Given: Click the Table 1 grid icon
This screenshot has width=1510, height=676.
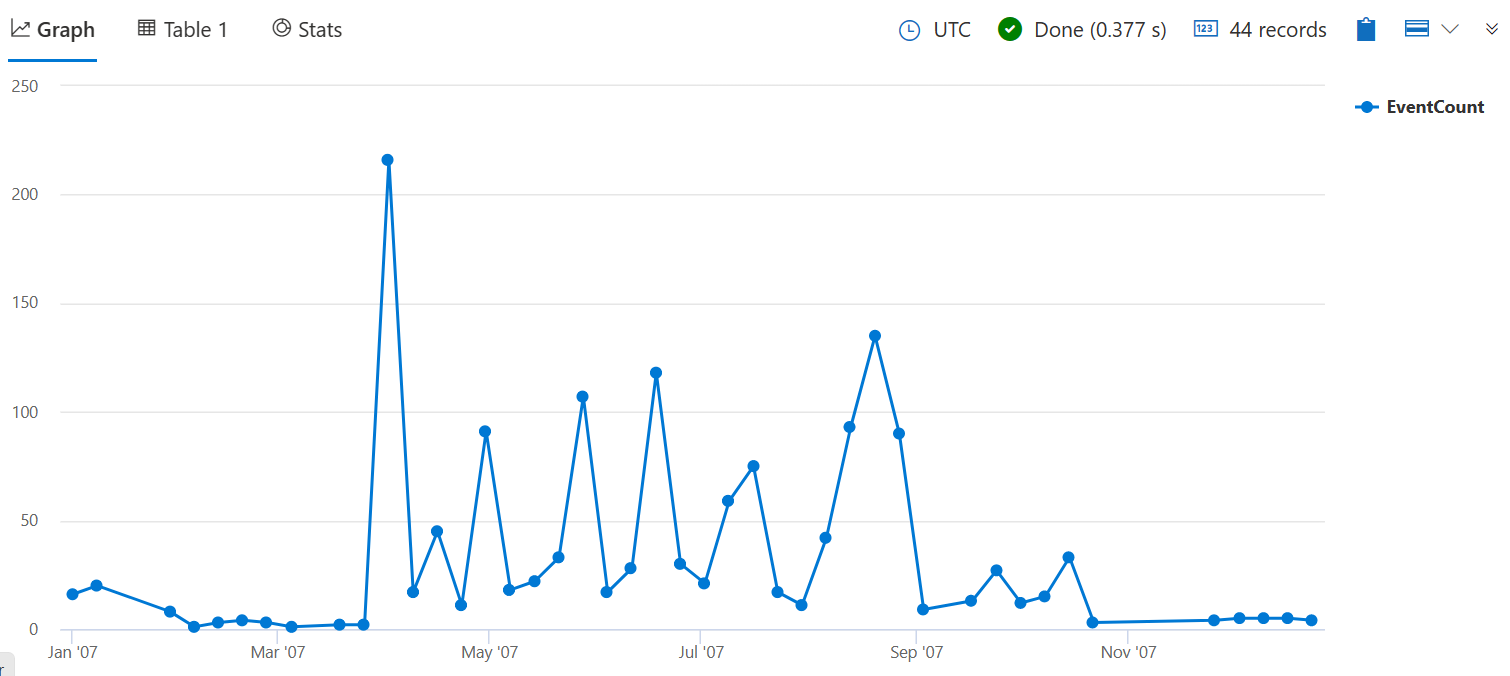Looking at the screenshot, I should pyautogui.click(x=147, y=29).
